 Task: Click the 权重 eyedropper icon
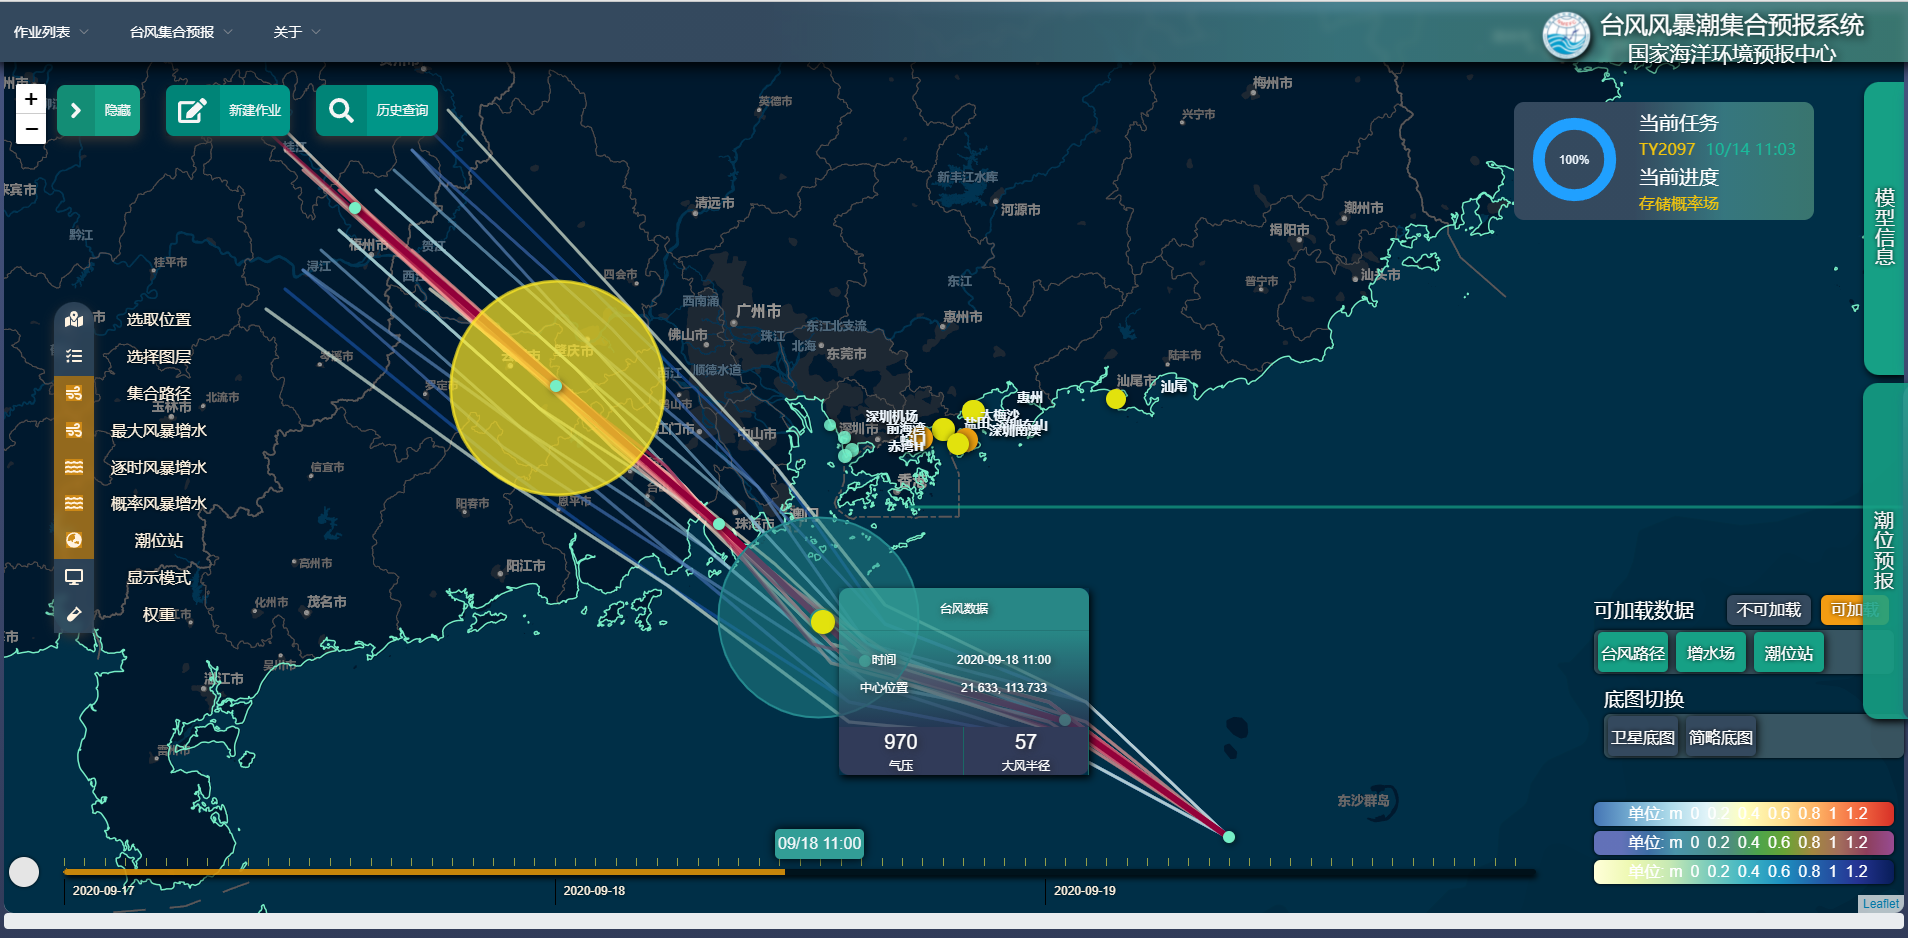tap(74, 614)
